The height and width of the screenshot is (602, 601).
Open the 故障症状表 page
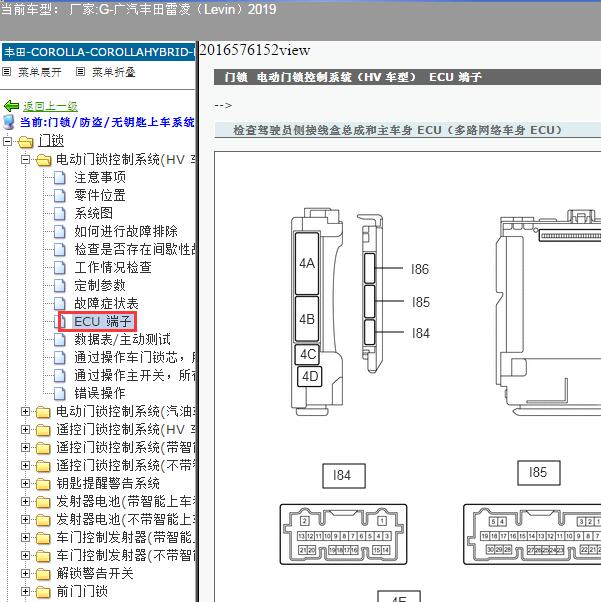coord(106,304)
